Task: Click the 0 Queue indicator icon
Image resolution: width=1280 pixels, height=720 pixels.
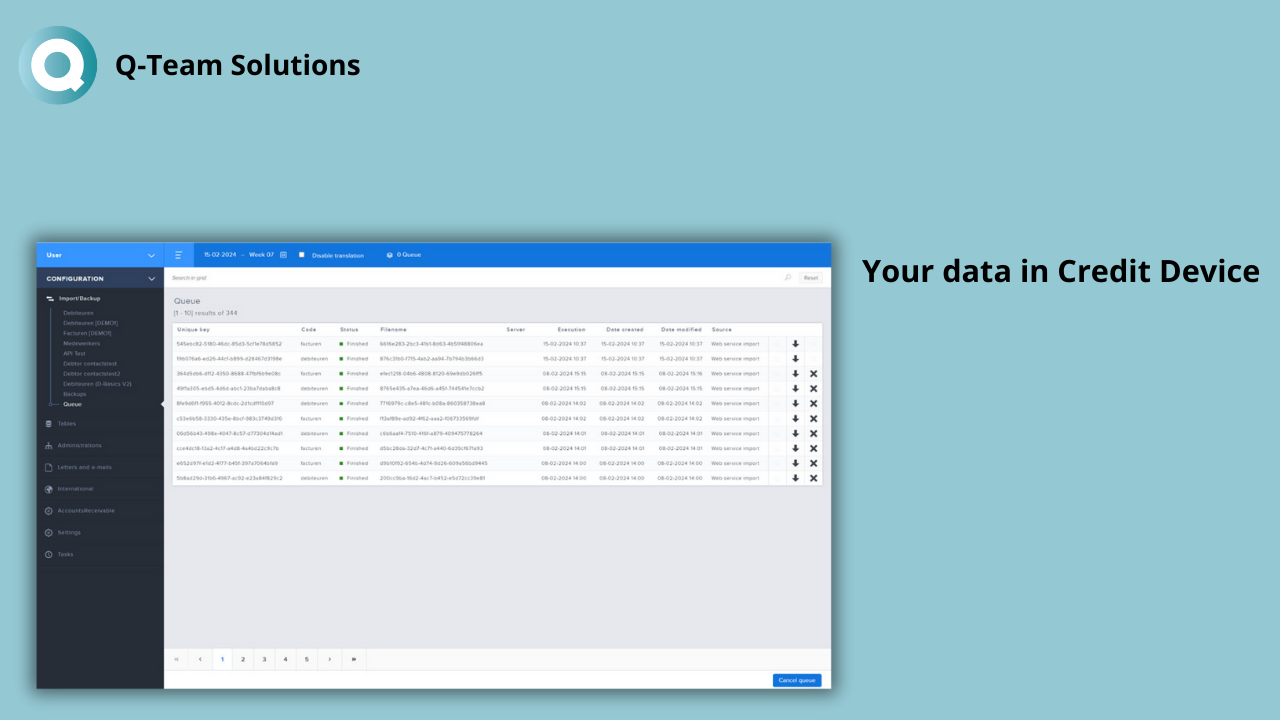Action: coord(390,255)
